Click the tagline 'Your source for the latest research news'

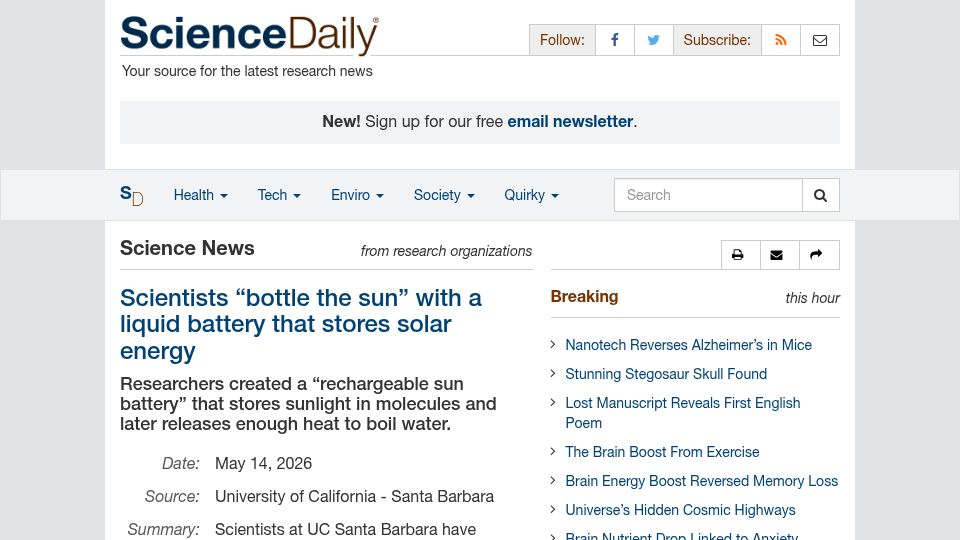247,71
